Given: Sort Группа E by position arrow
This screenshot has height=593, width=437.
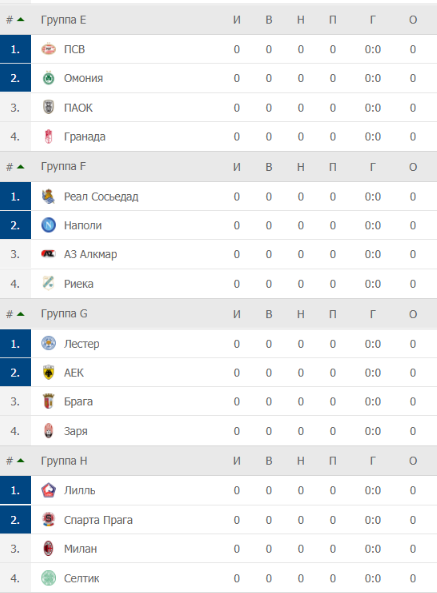Looking at the screenshot, I should (x=21, y=20).
